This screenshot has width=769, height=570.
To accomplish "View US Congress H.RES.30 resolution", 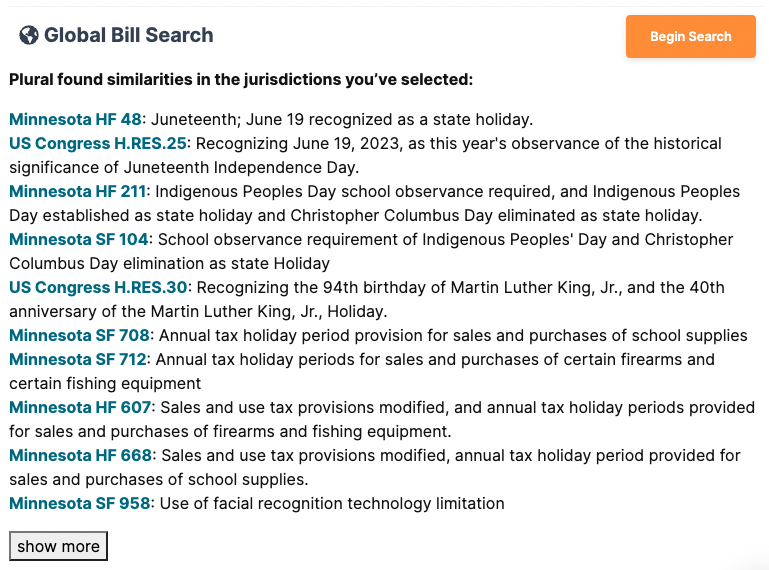I will click(x=98, y=287).
